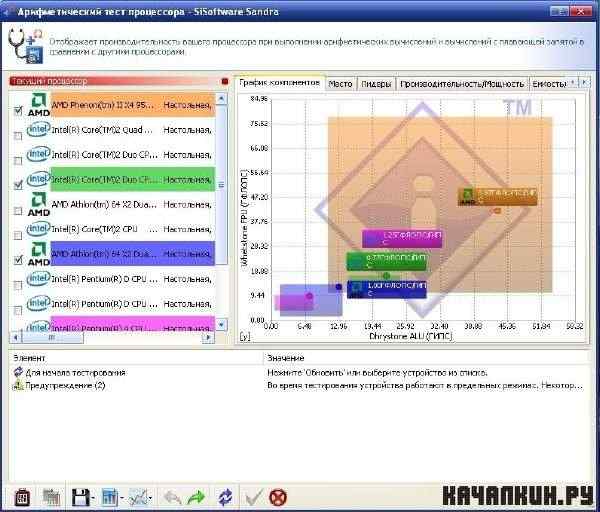
Task: Click the Значение column header
Action: [x=427, y=358]
